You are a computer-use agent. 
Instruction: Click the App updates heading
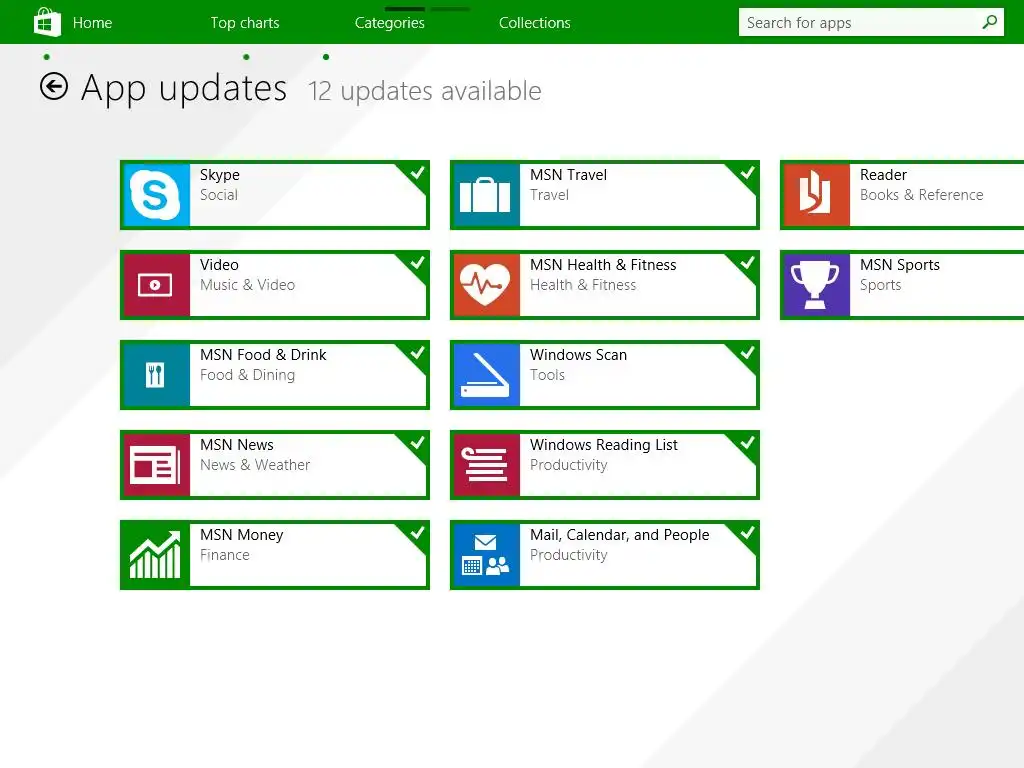[184, 89]
